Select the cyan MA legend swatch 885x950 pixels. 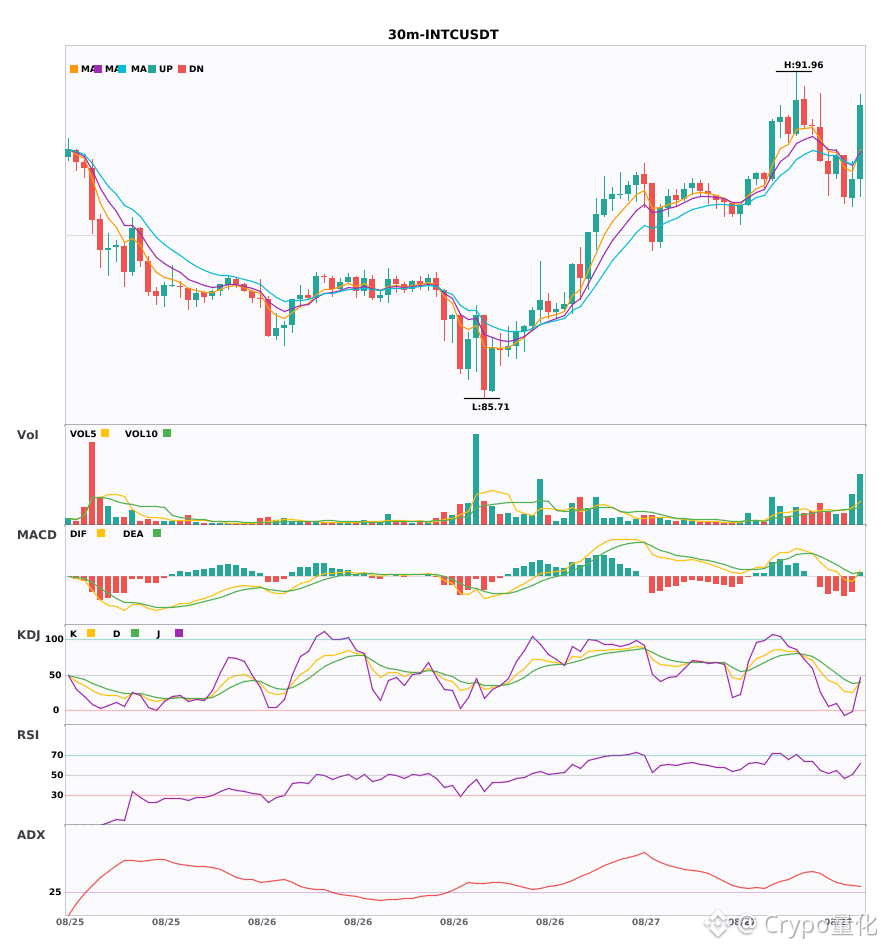click(x=122, y=69)
